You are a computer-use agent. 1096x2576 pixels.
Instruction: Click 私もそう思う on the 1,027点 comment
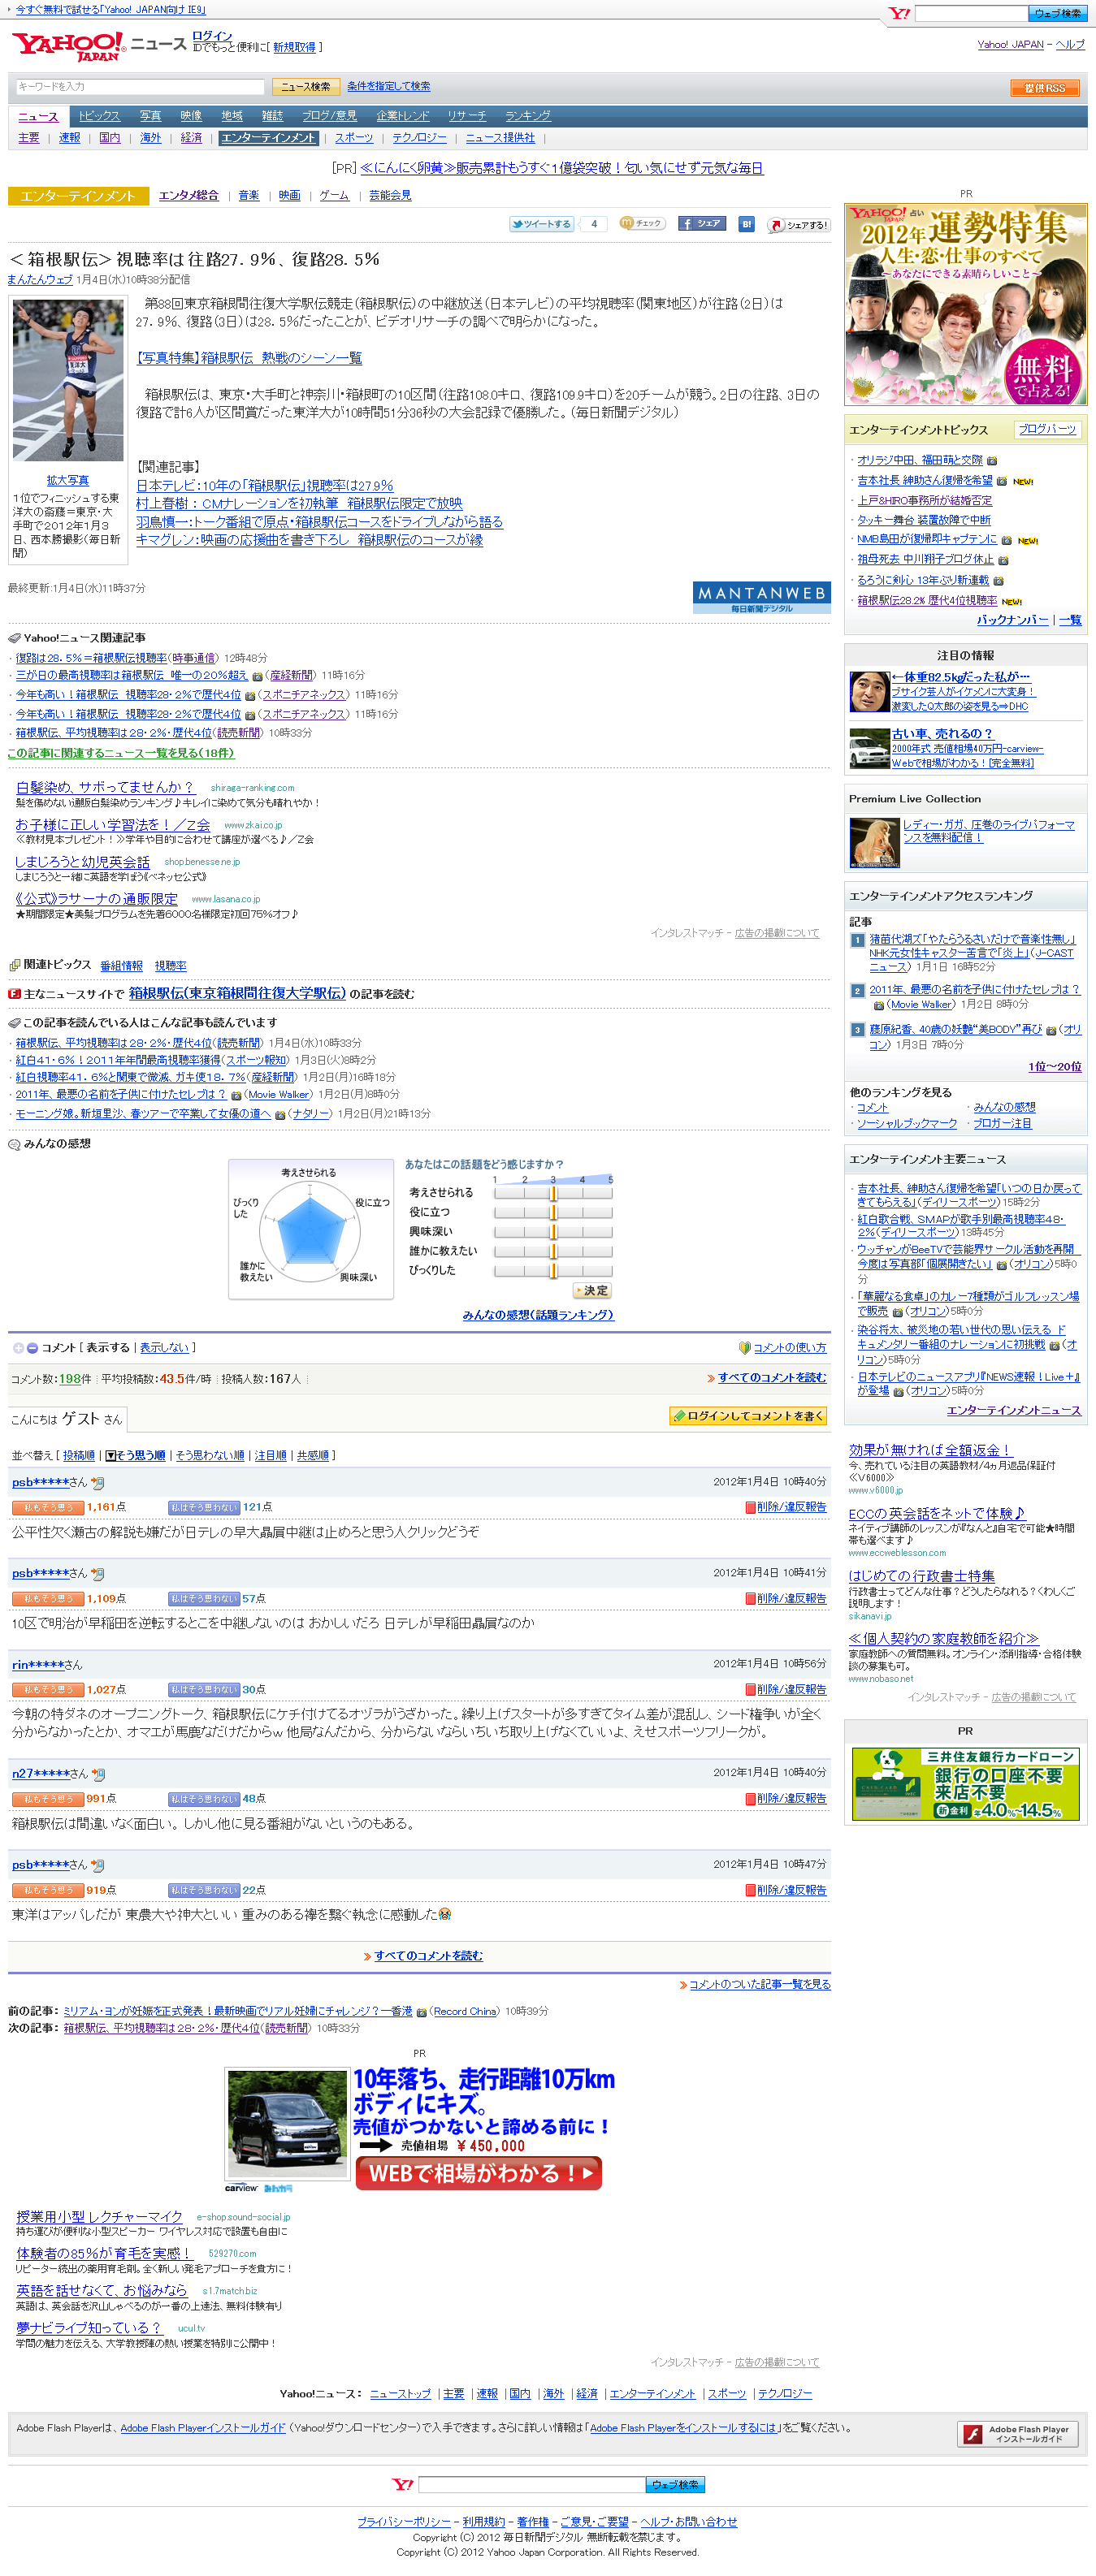pyautogui.click(x=48, y=1690)
